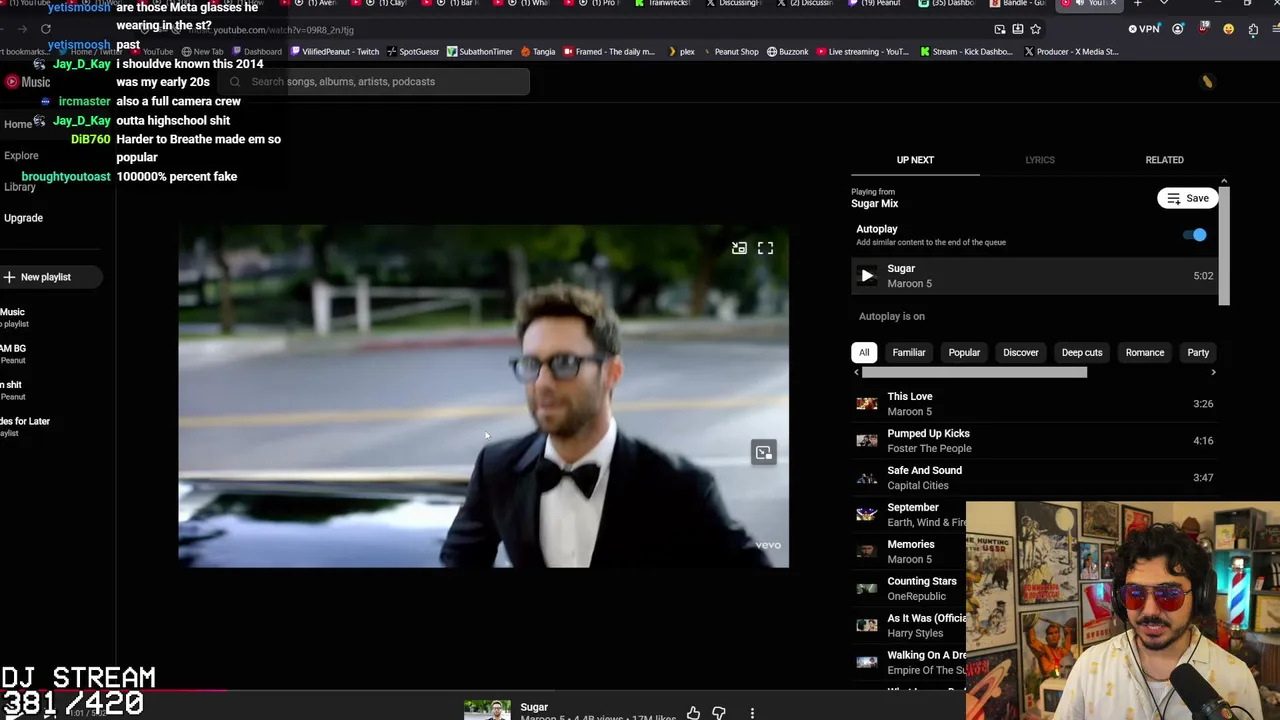The image size is (1280, 720).
Task: Open the VPN extension in toolbar
Action: 1144,29
